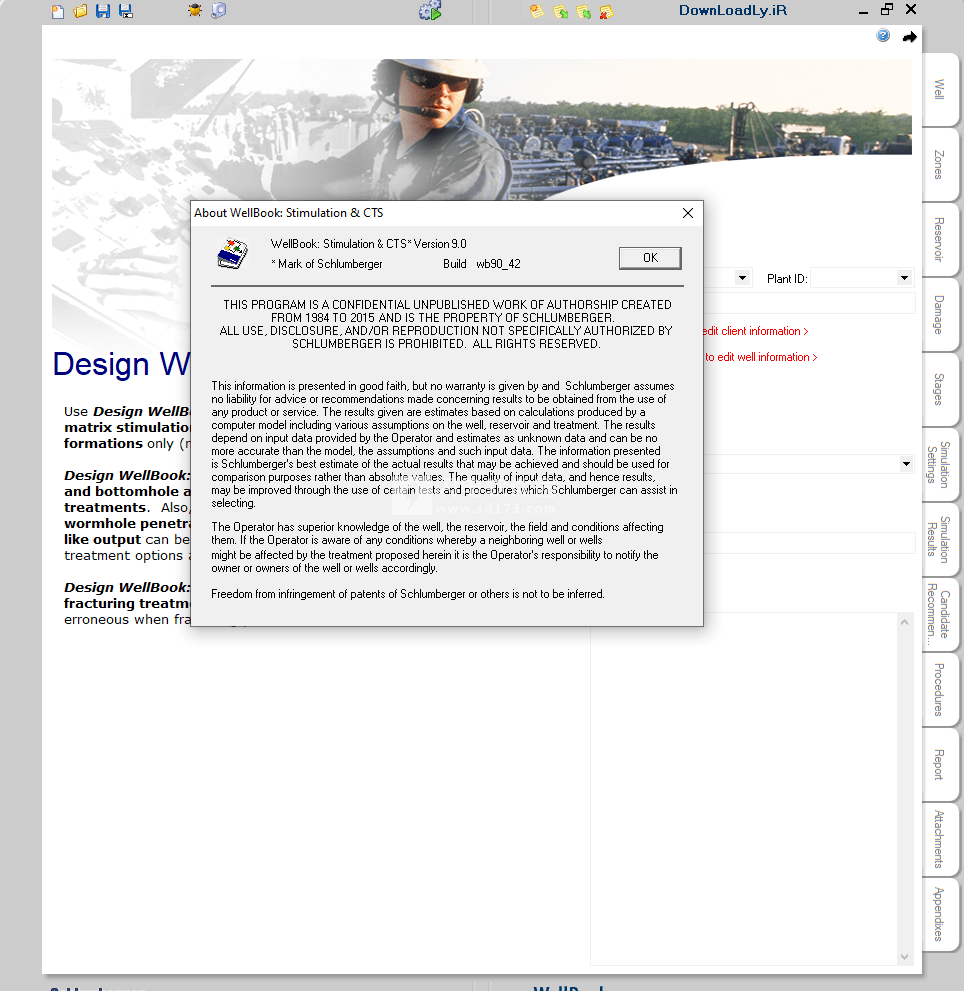This screenshot has height=991, width=964.
Task: Click the Open folder toolbar icon
Action: (x=80, y=11)
